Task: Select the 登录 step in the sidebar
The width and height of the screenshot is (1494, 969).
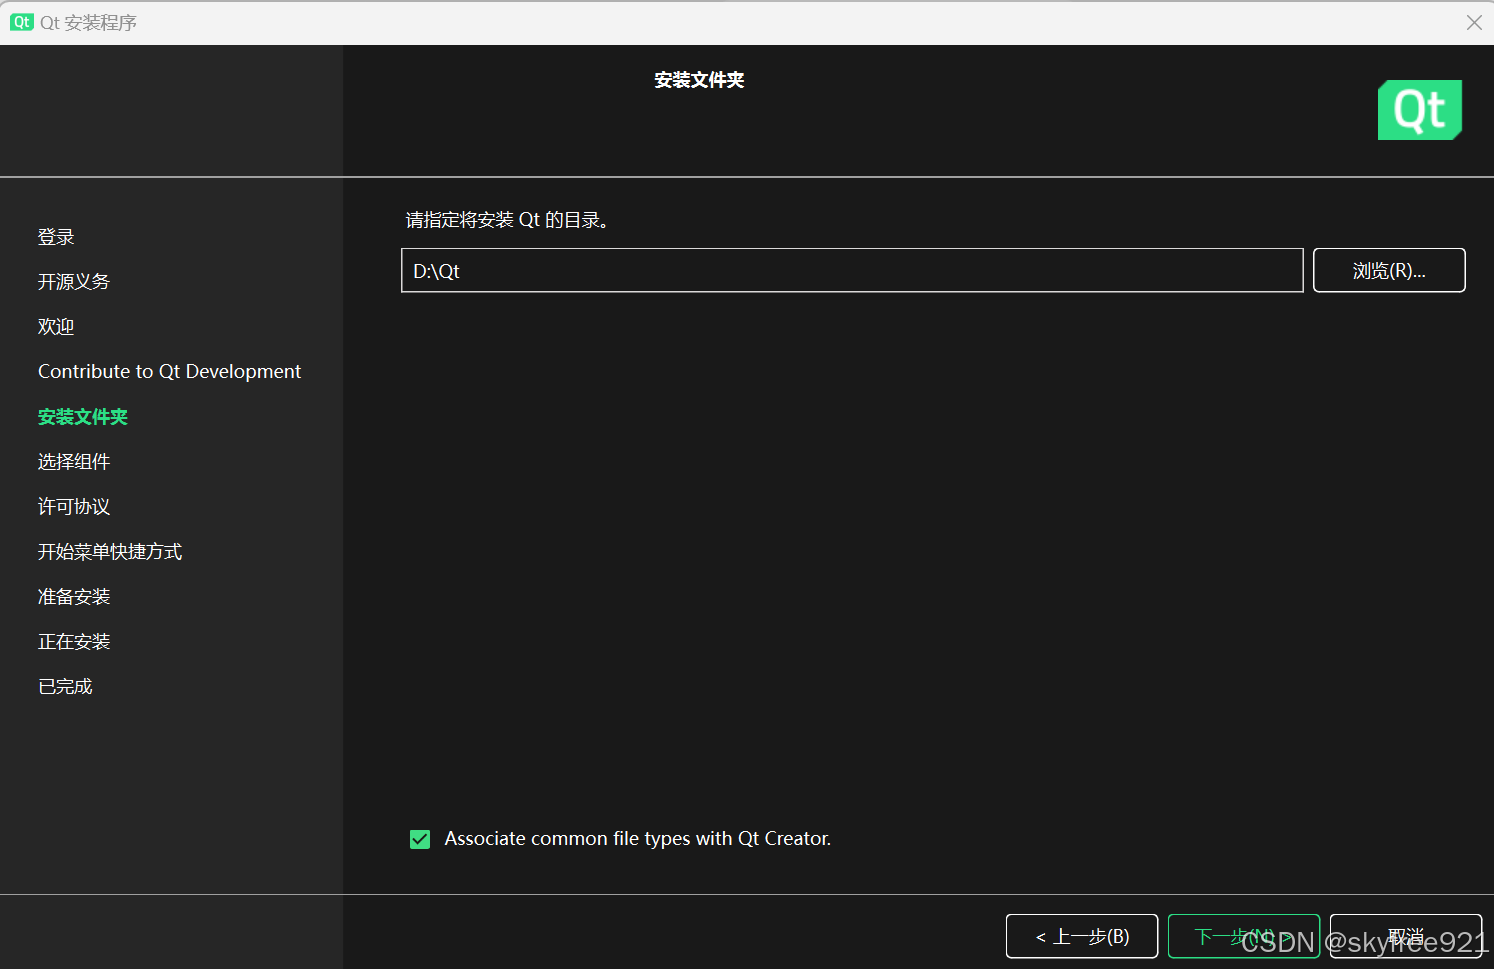Action: click(x=56, y=237)
